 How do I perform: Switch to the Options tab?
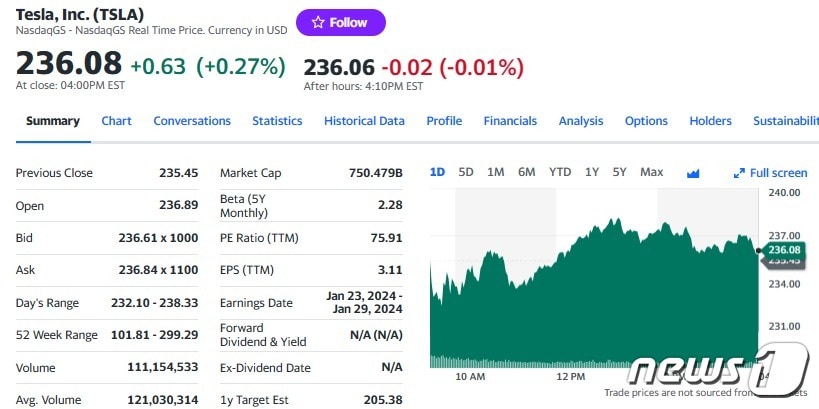[x=646, y=121]
